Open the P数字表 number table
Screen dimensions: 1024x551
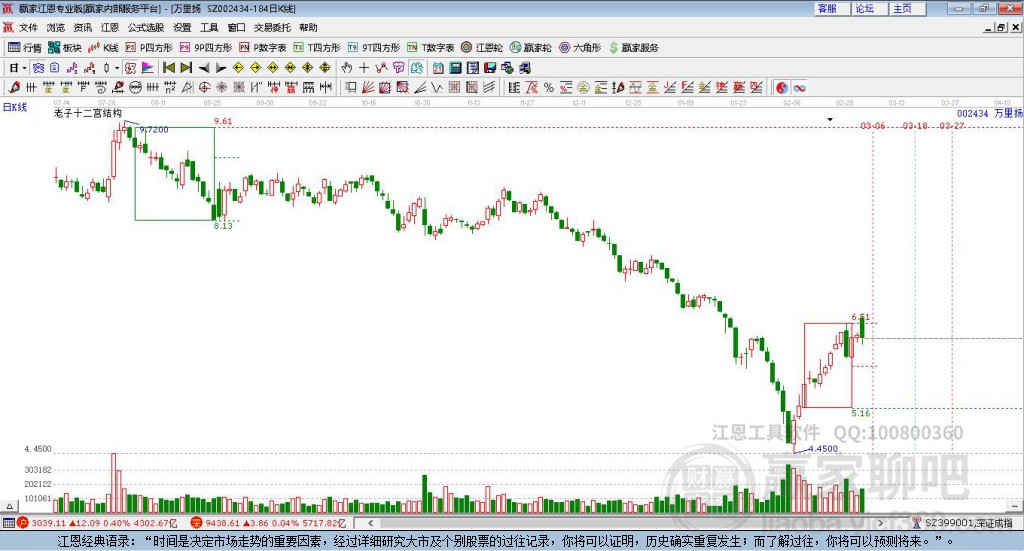[x=263, y=48]
